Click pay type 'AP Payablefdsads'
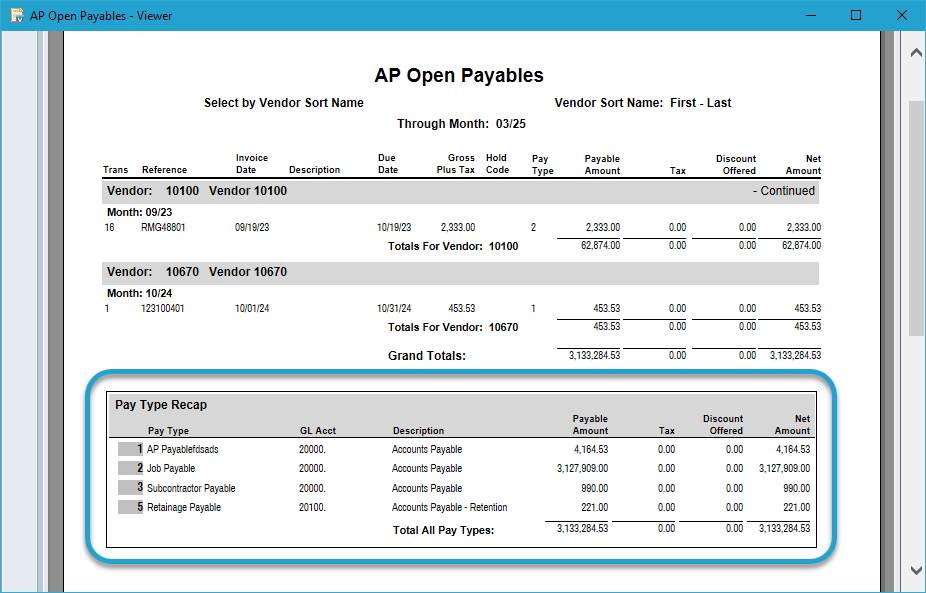This screenshot has width=926, height=593. pos(182,449)
